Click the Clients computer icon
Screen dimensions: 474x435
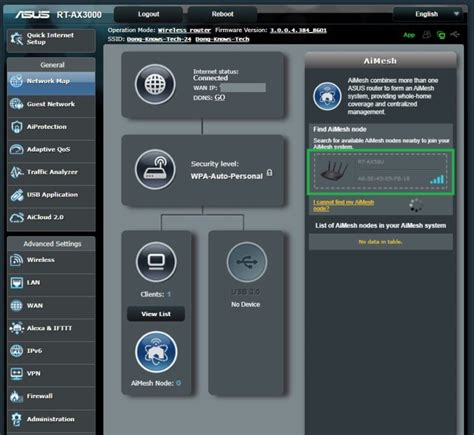coord(156,262)
